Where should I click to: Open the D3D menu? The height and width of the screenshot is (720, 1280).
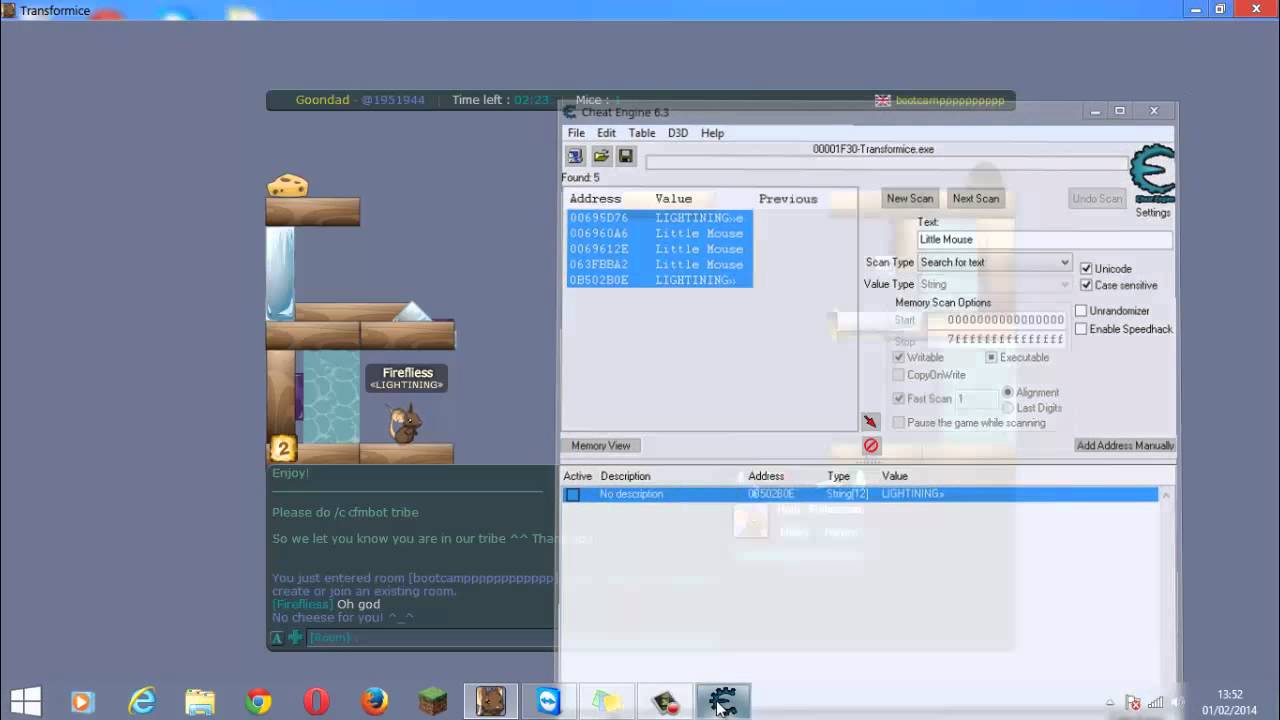pyautogui.click(x=678, y=133)
